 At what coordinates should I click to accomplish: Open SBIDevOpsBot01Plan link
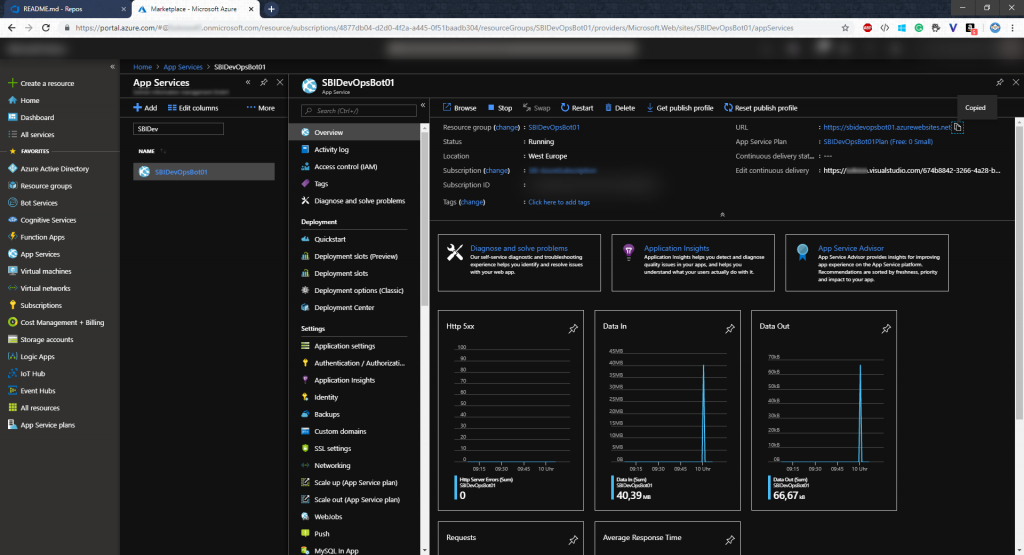click(x=878, y=142)
